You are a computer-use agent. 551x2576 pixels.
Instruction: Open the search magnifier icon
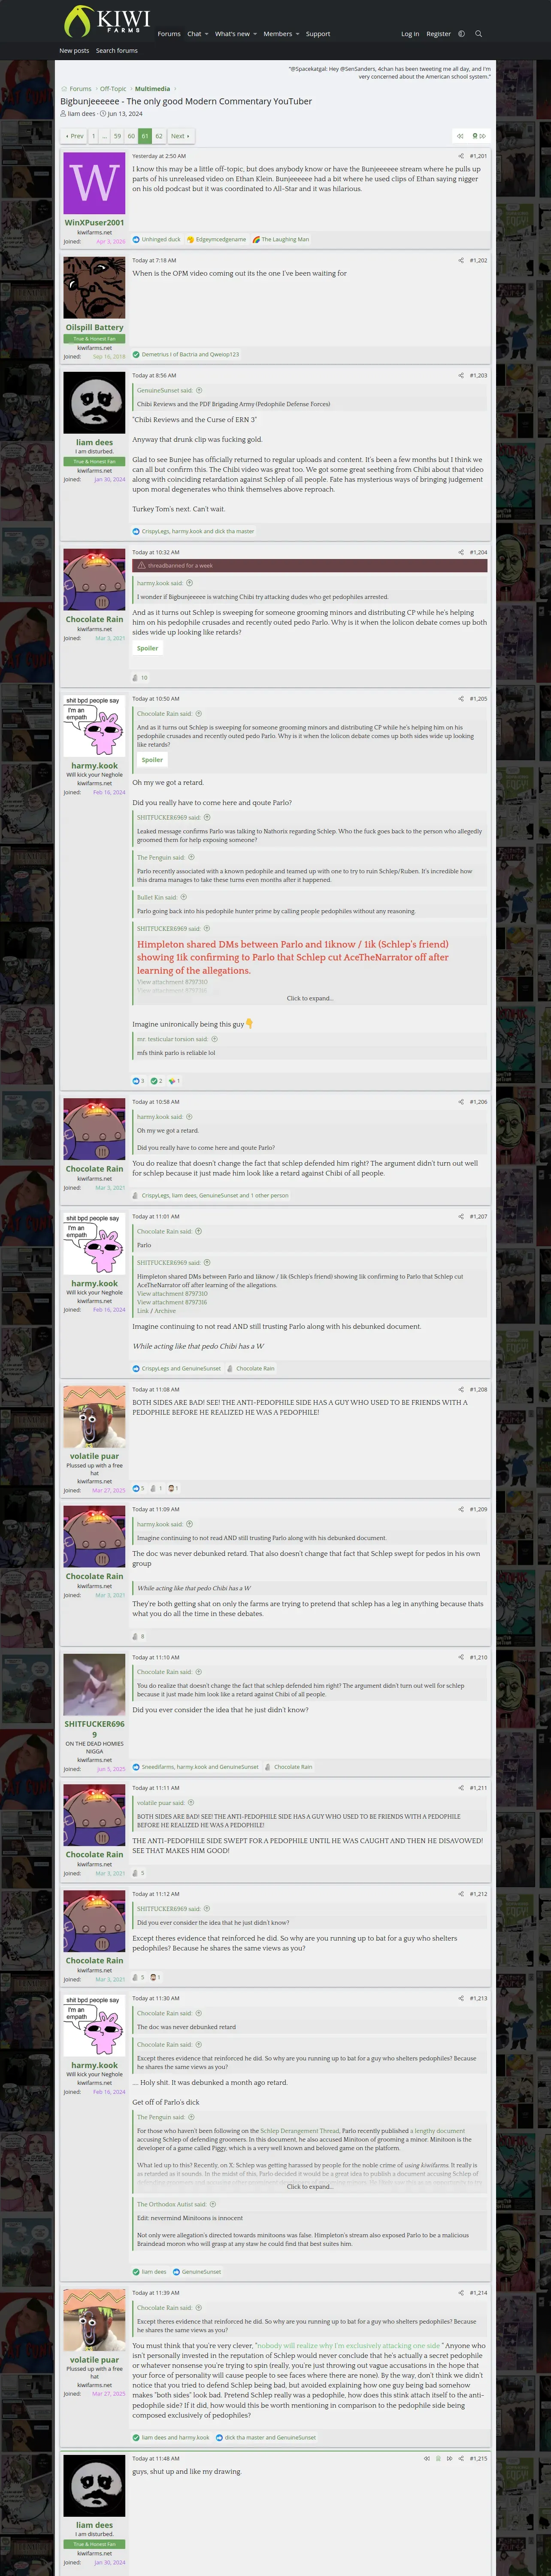pos(478,34)
